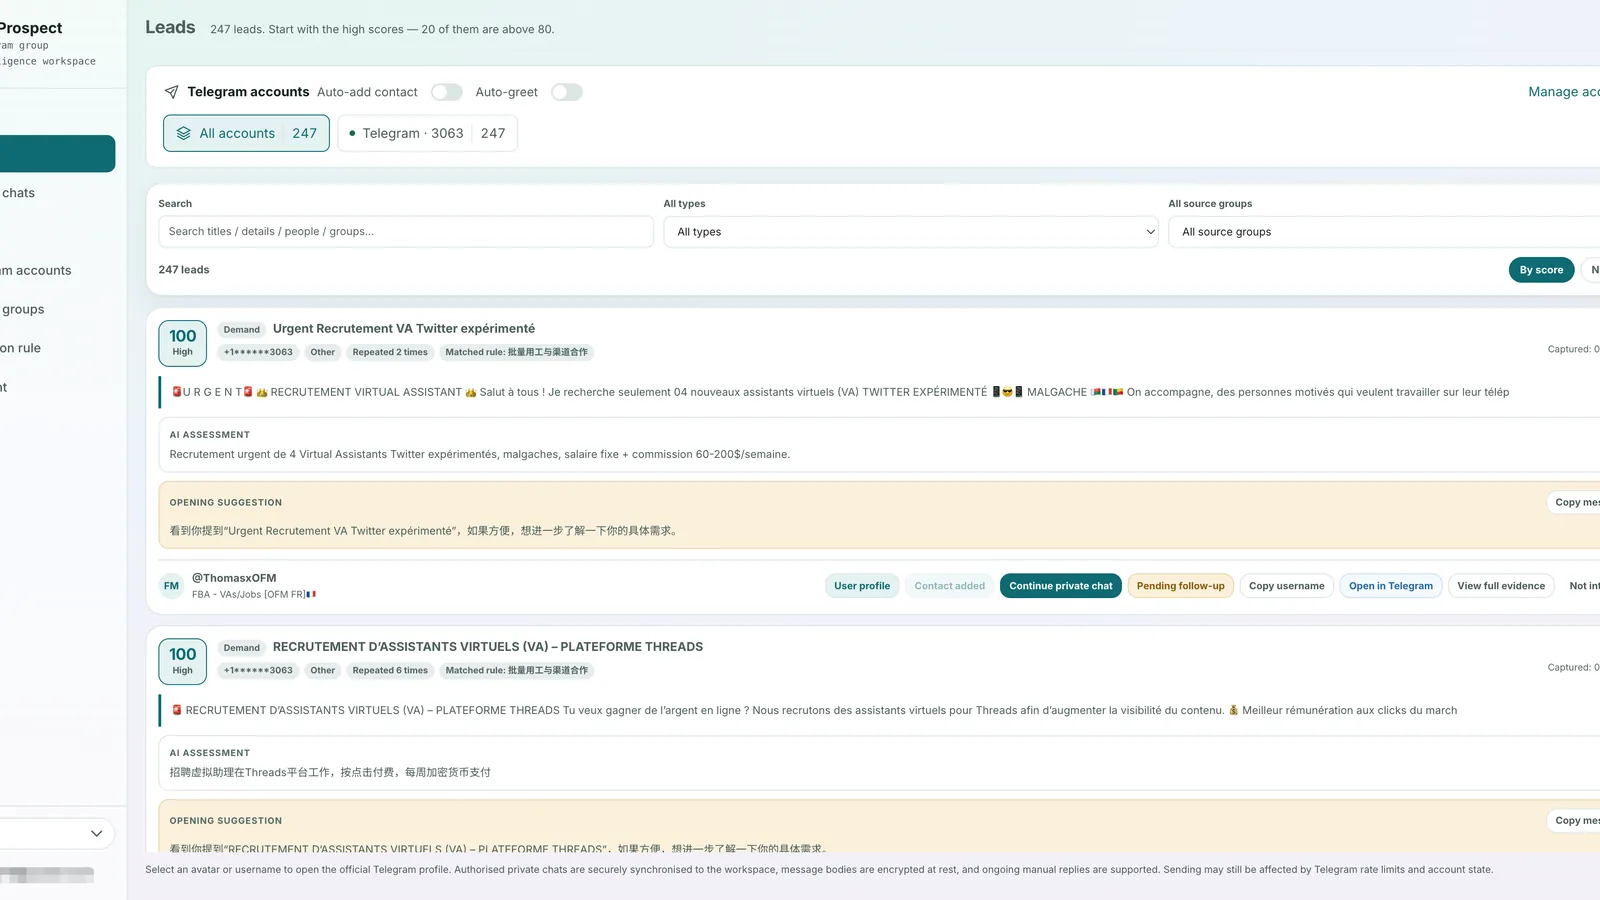Go to the groups sidebar item

[23, 310]
